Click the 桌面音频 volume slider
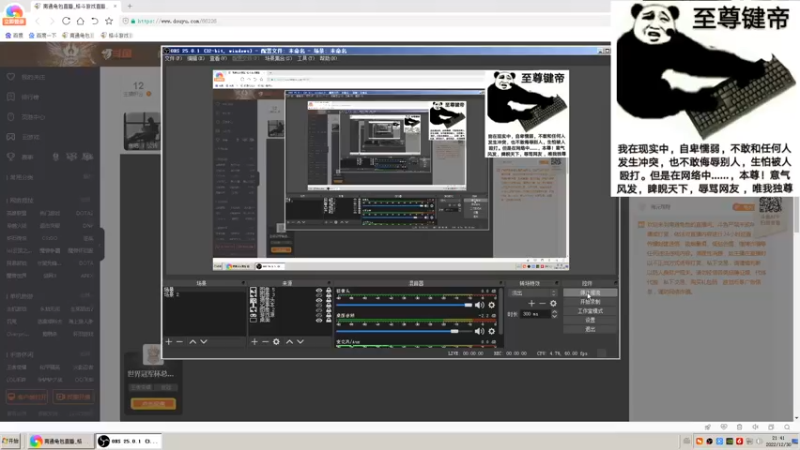800x450 pixels. pos(404,331)
